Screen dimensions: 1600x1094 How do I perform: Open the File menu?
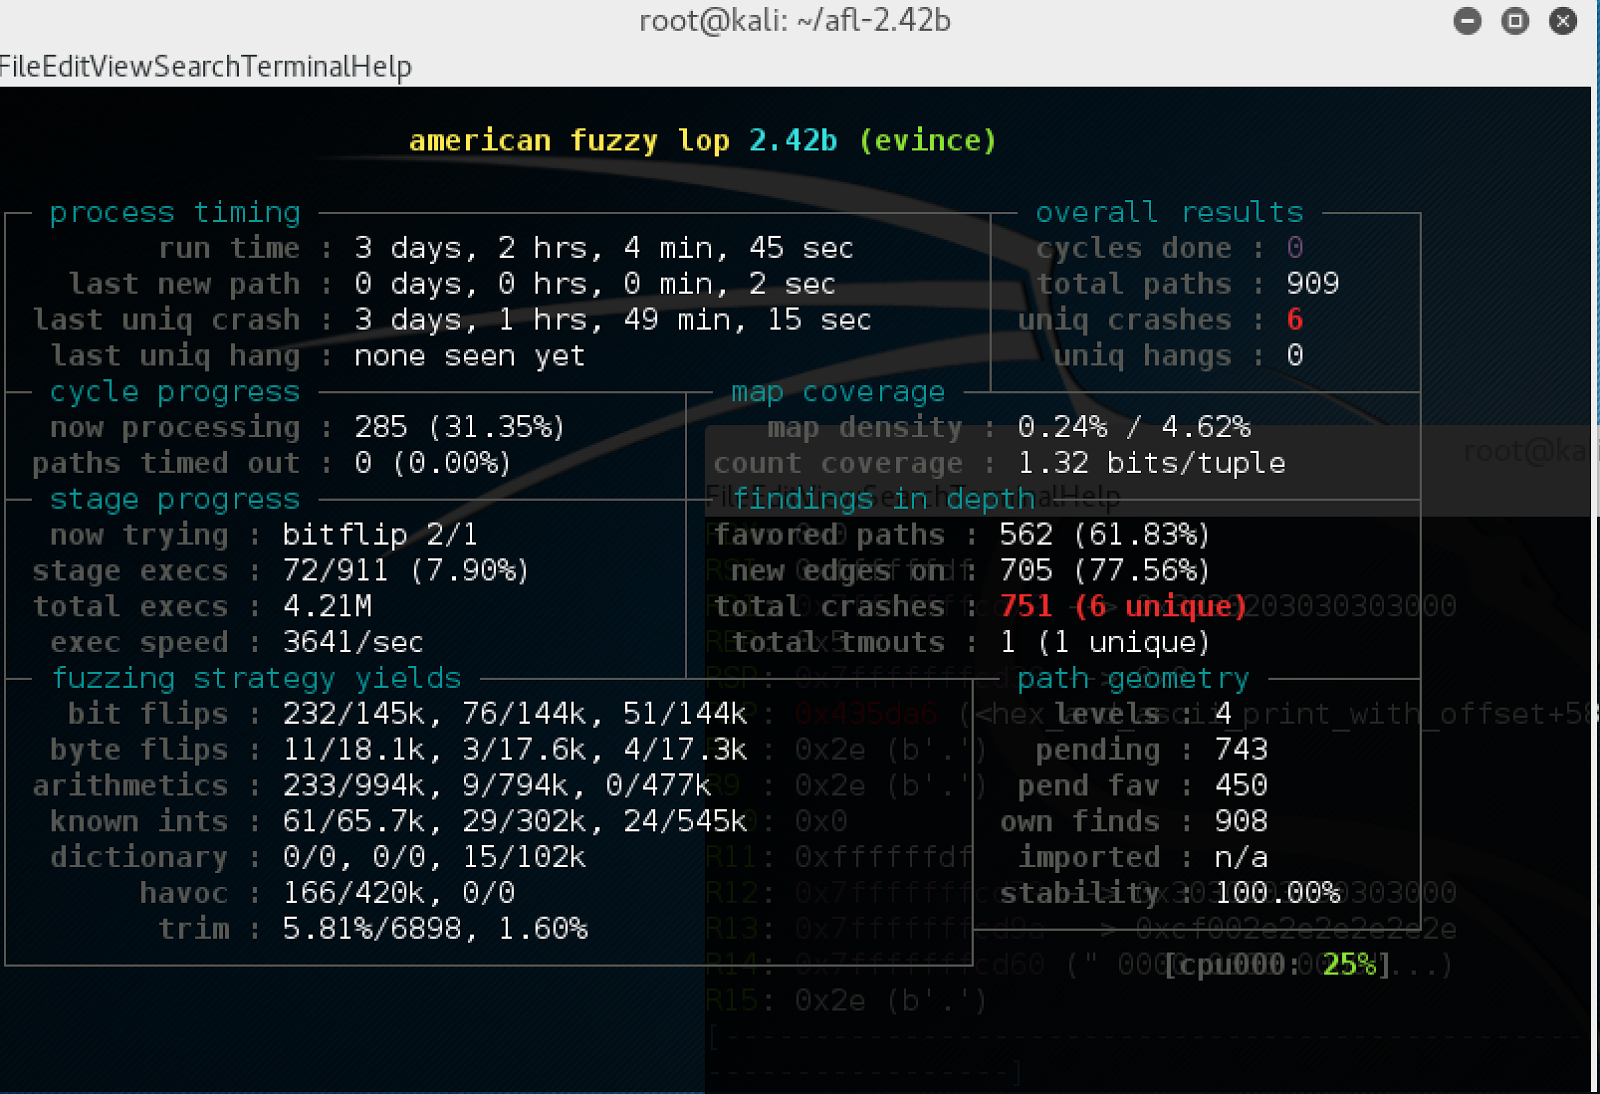click(20, 66)
